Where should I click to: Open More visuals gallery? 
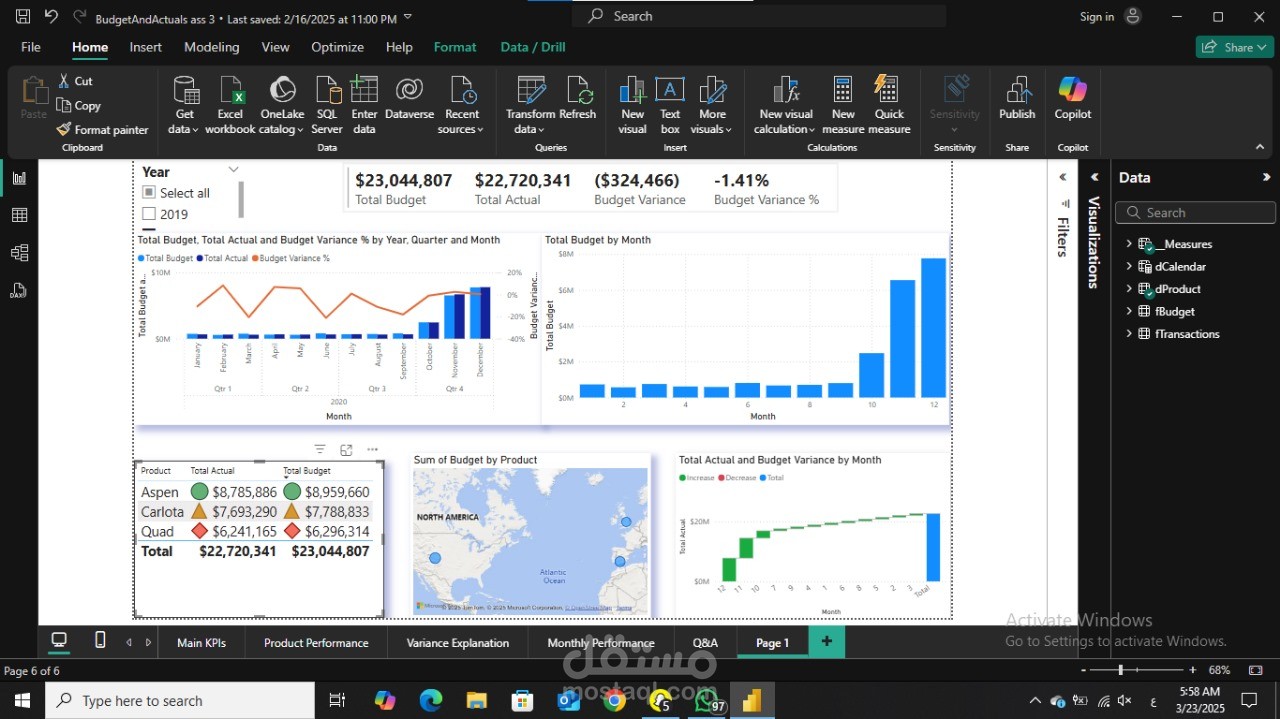(712, 105)
